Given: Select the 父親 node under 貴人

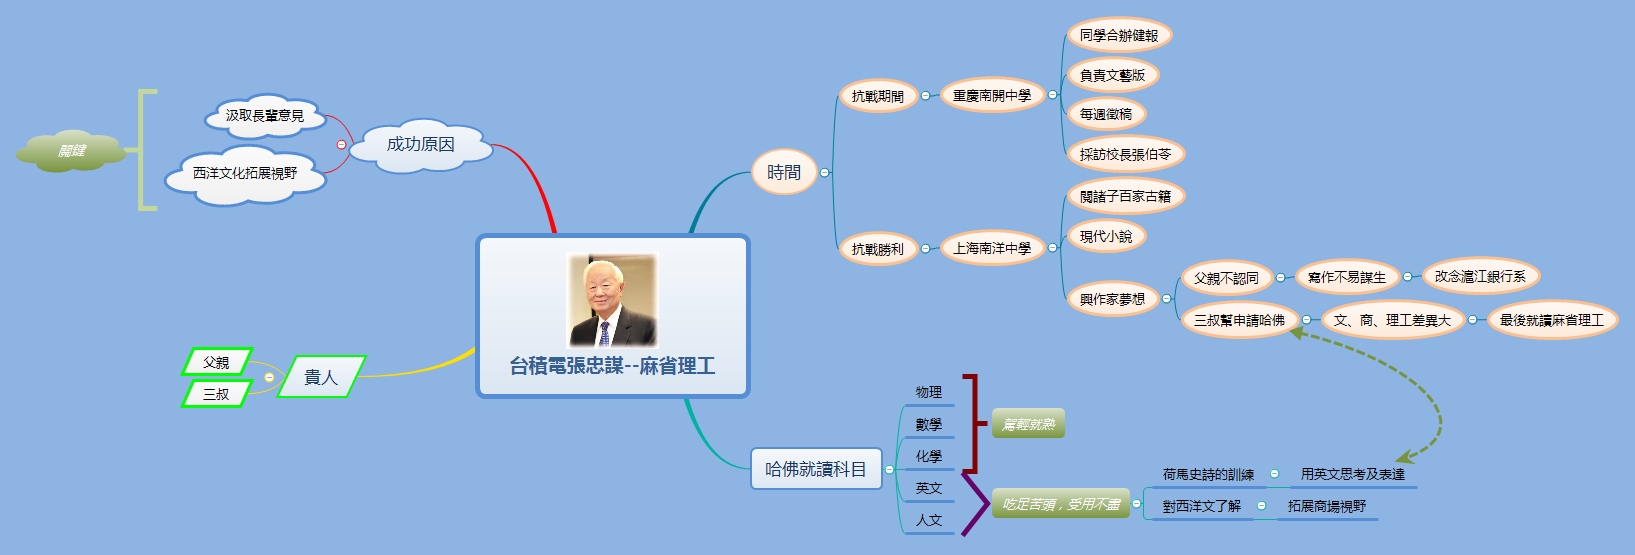Looking at the screenshot, I should tap(216, 362).
